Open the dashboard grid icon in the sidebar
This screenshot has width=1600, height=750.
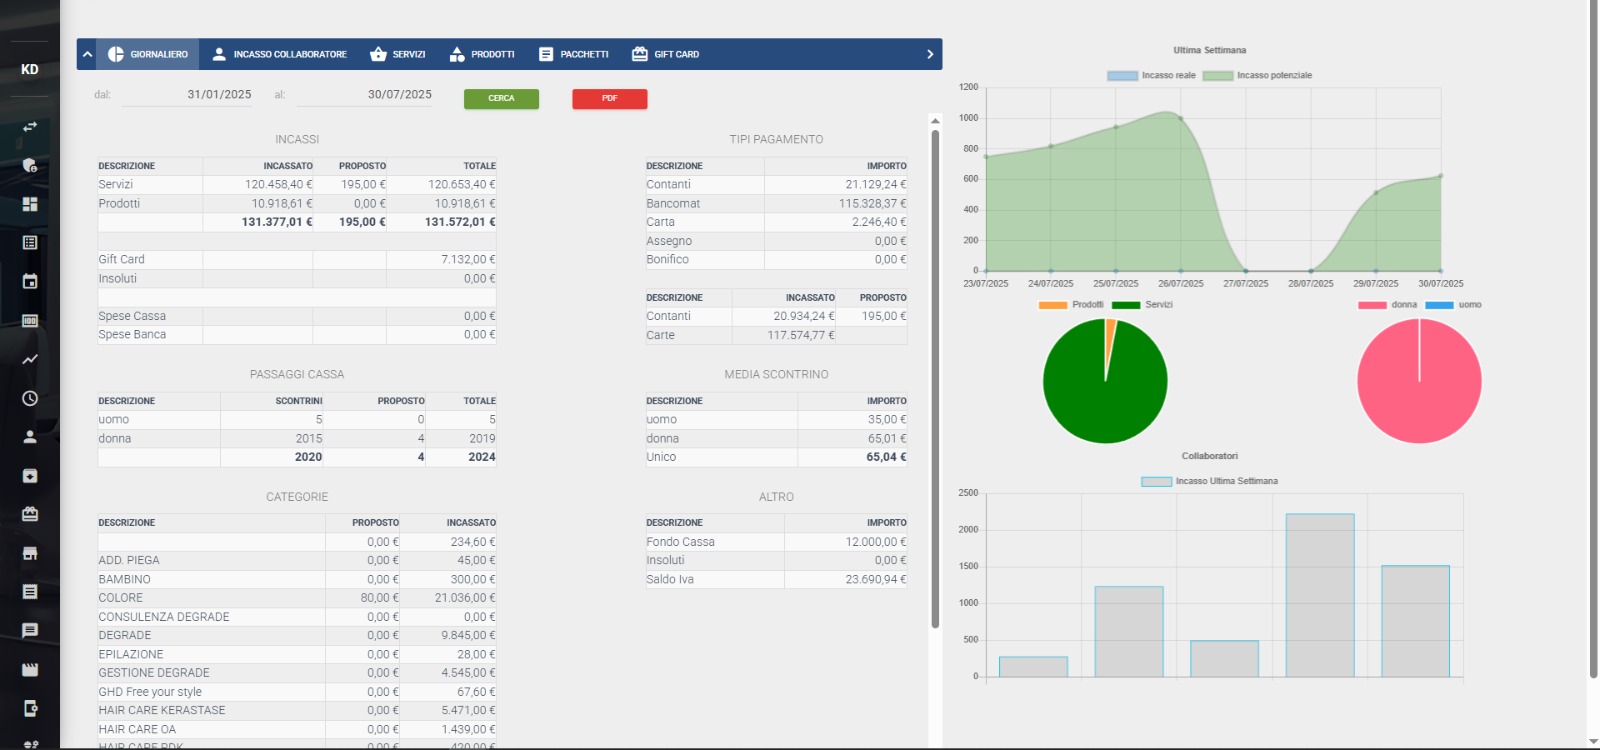(x=30, y=204)
